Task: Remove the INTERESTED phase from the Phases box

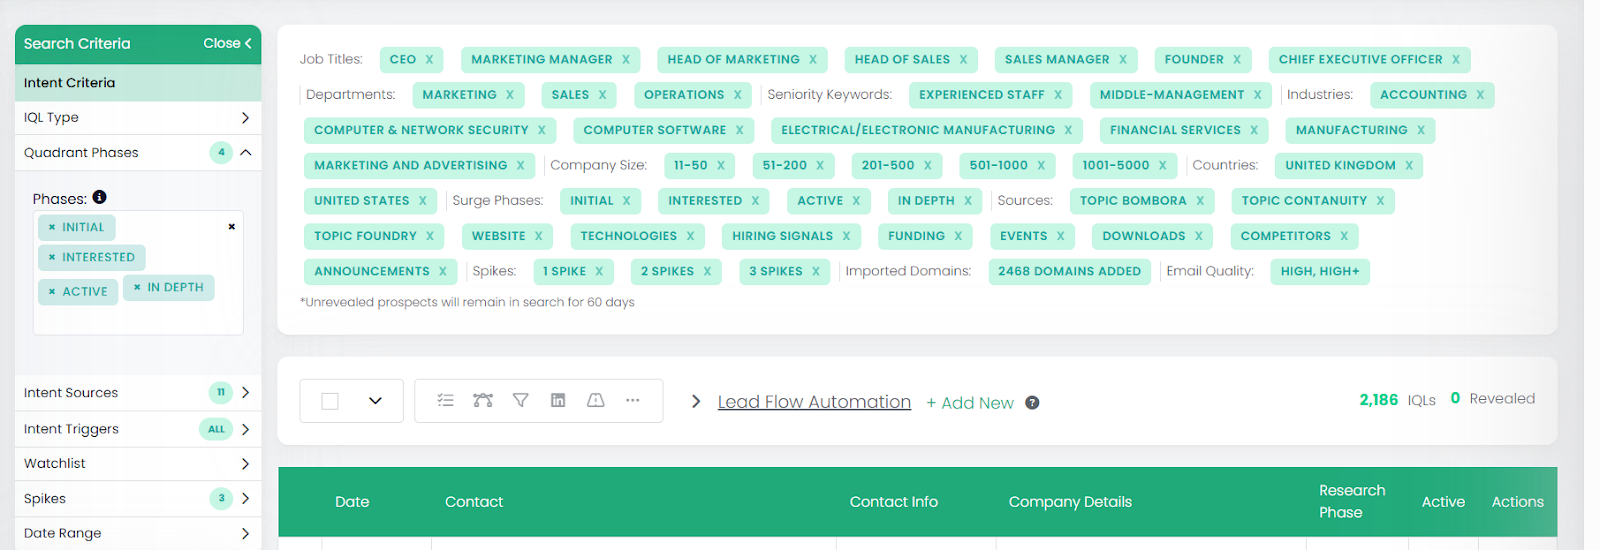Action: (52, 258)
